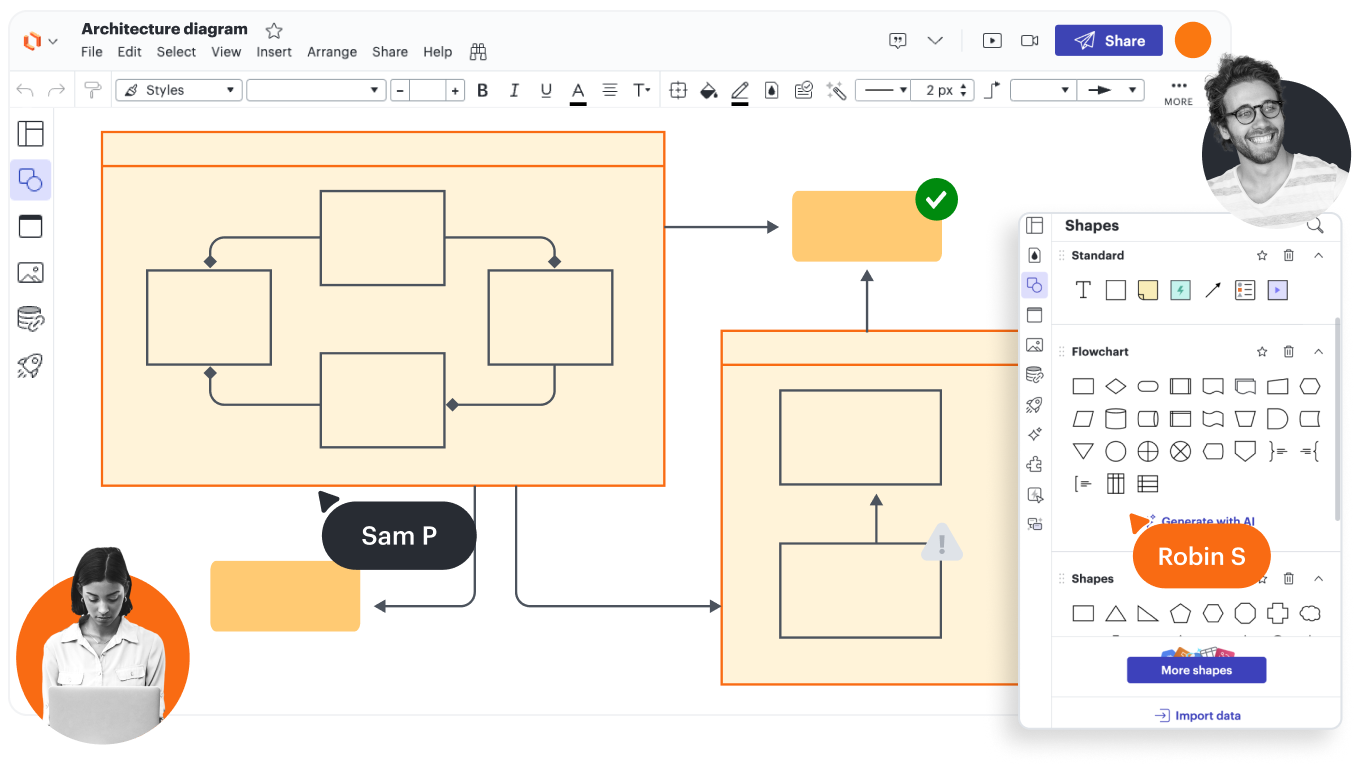
Task: Click the More shapes button
Action: (x=1196, y=670)
